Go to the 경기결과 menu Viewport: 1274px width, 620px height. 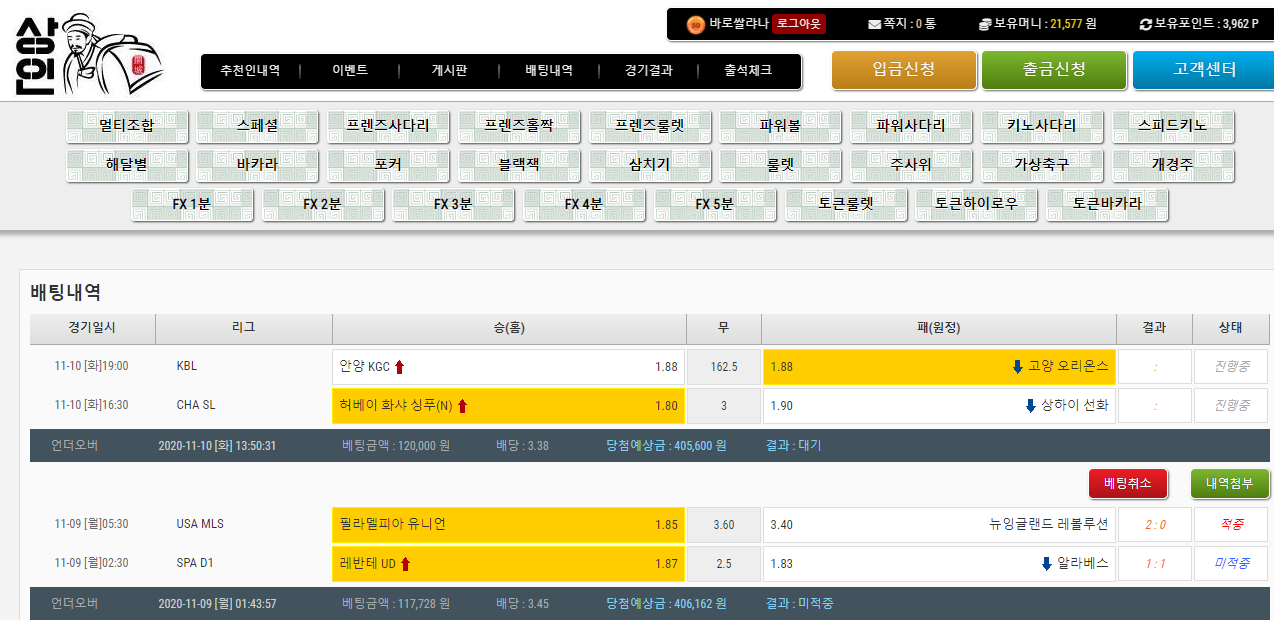click(x=648, y=71)
